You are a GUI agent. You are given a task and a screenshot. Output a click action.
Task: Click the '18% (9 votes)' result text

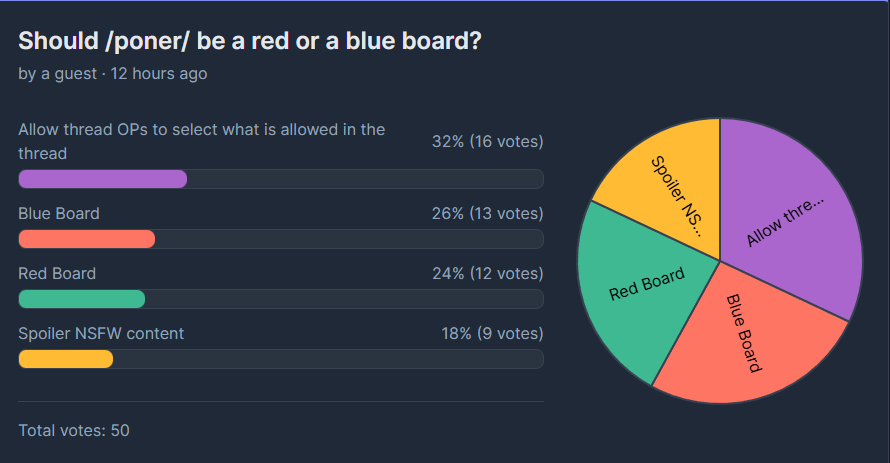tap(493, 334)
